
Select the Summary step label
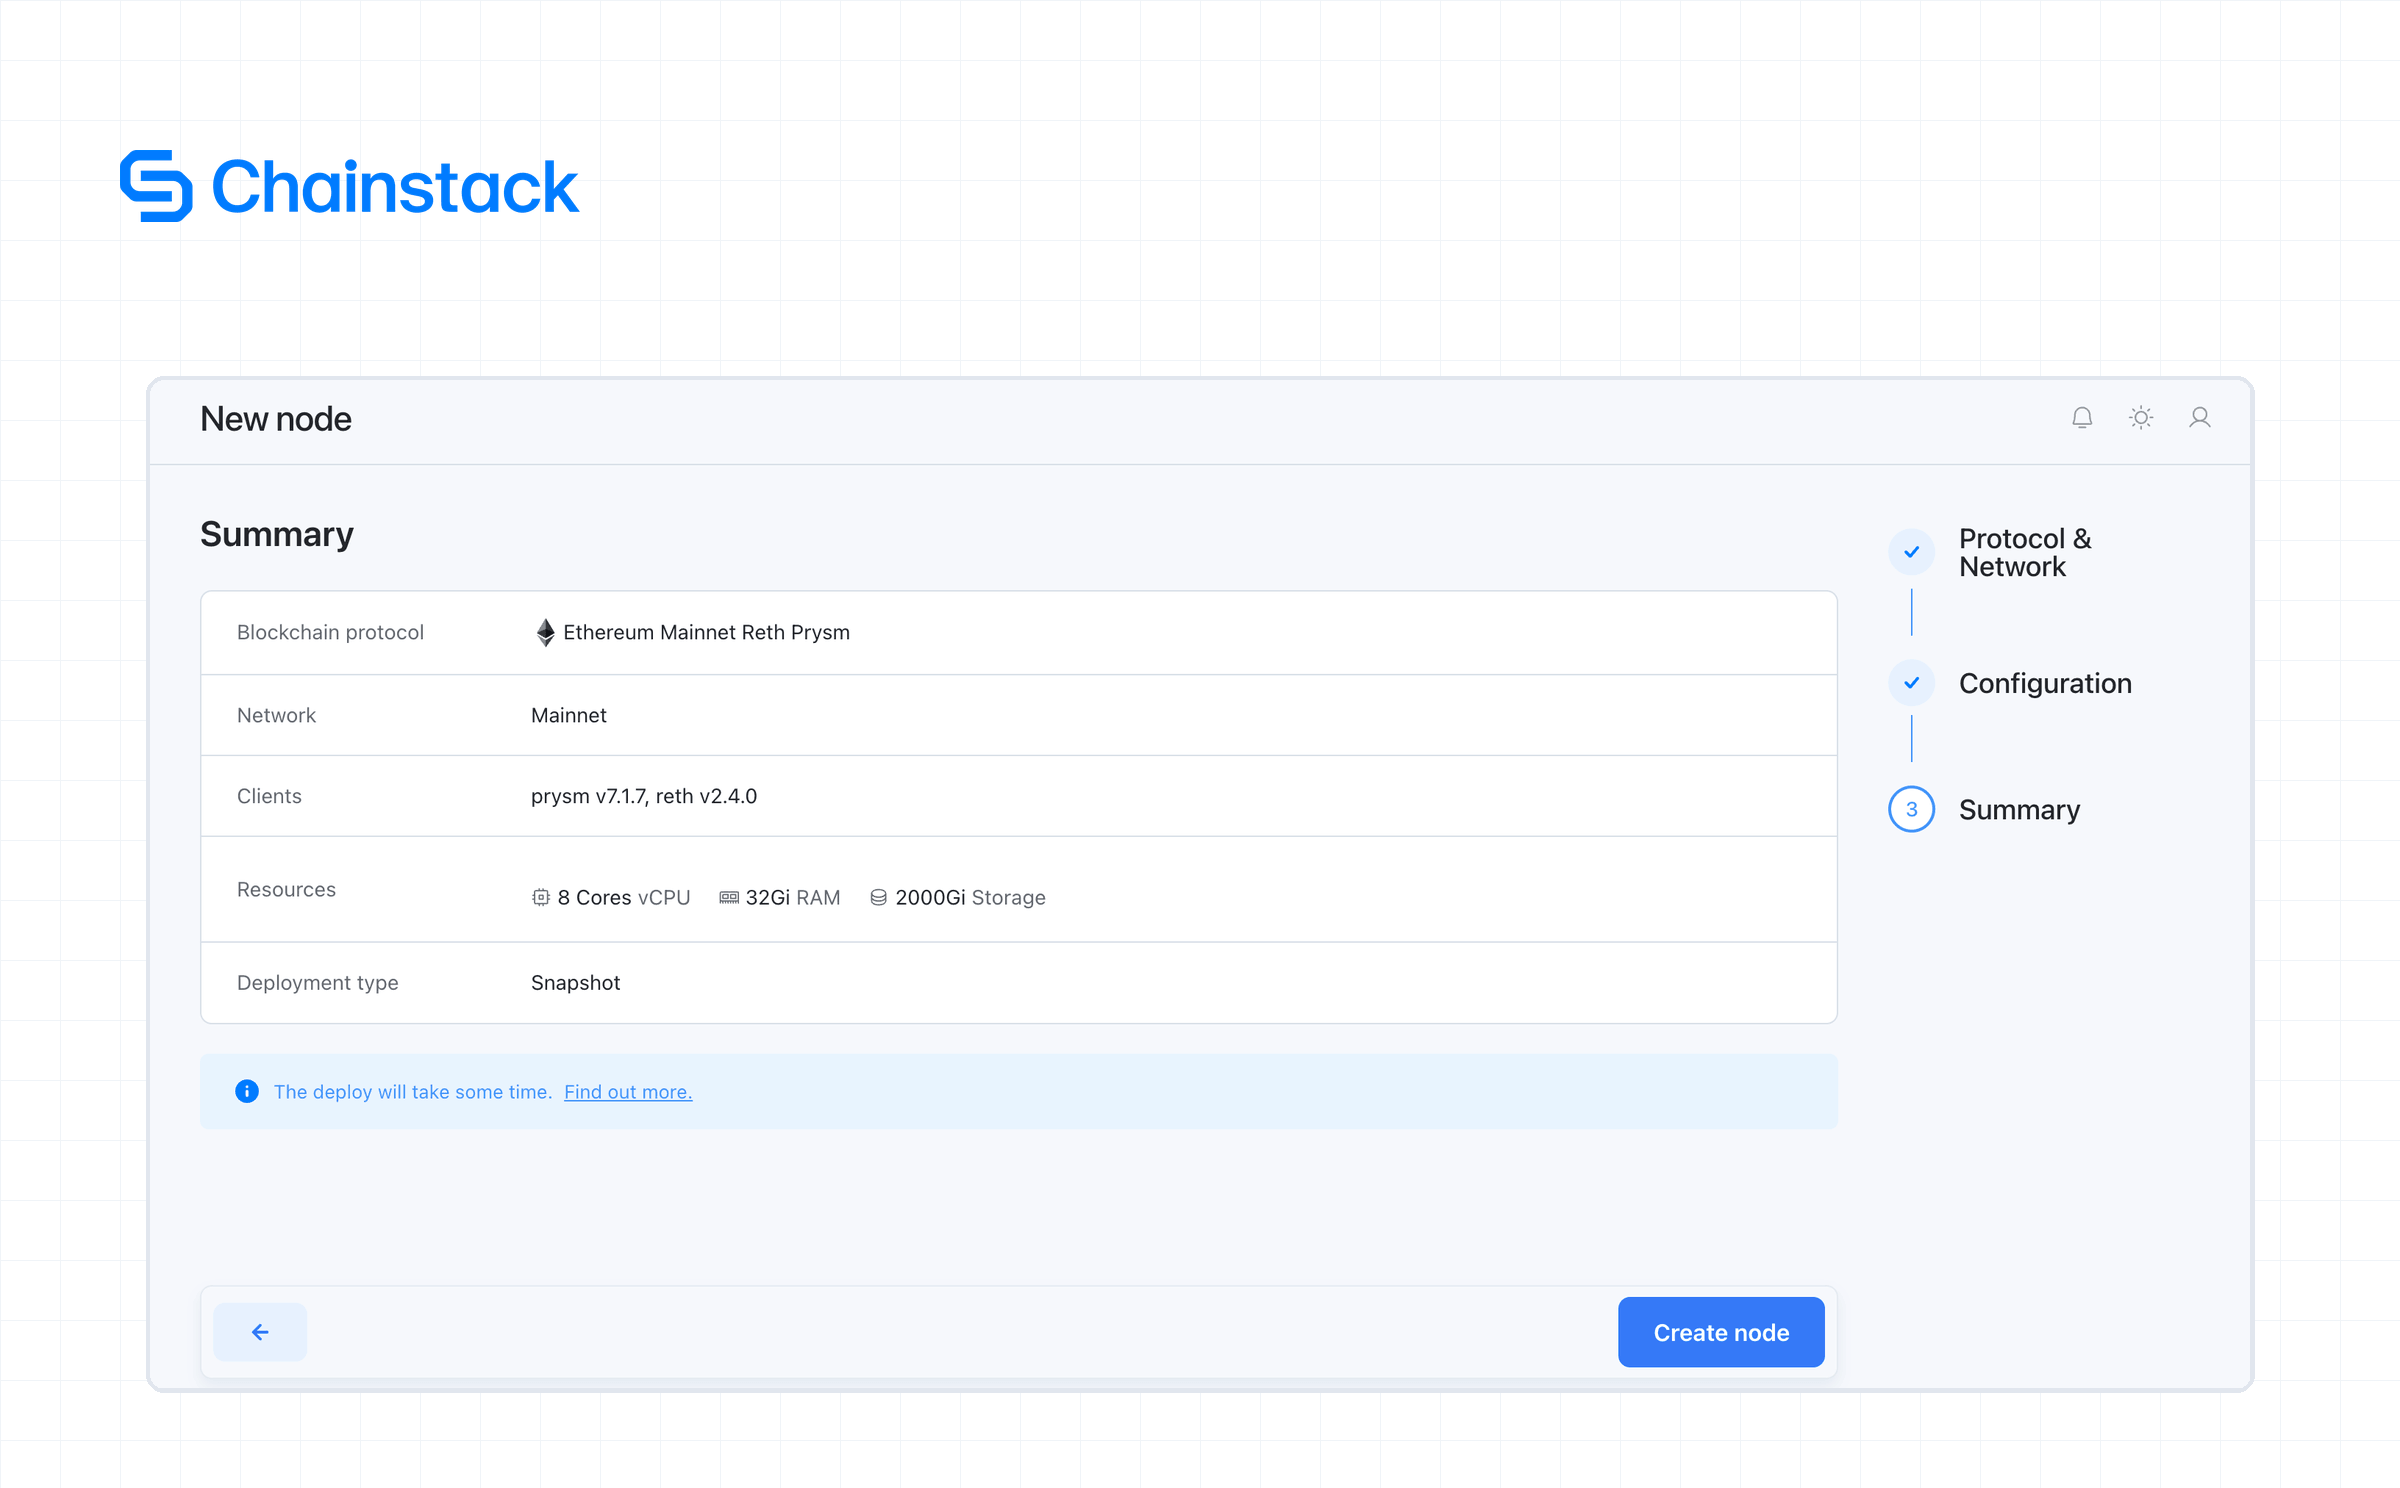pyautogui.click(x=2019, y=809)
